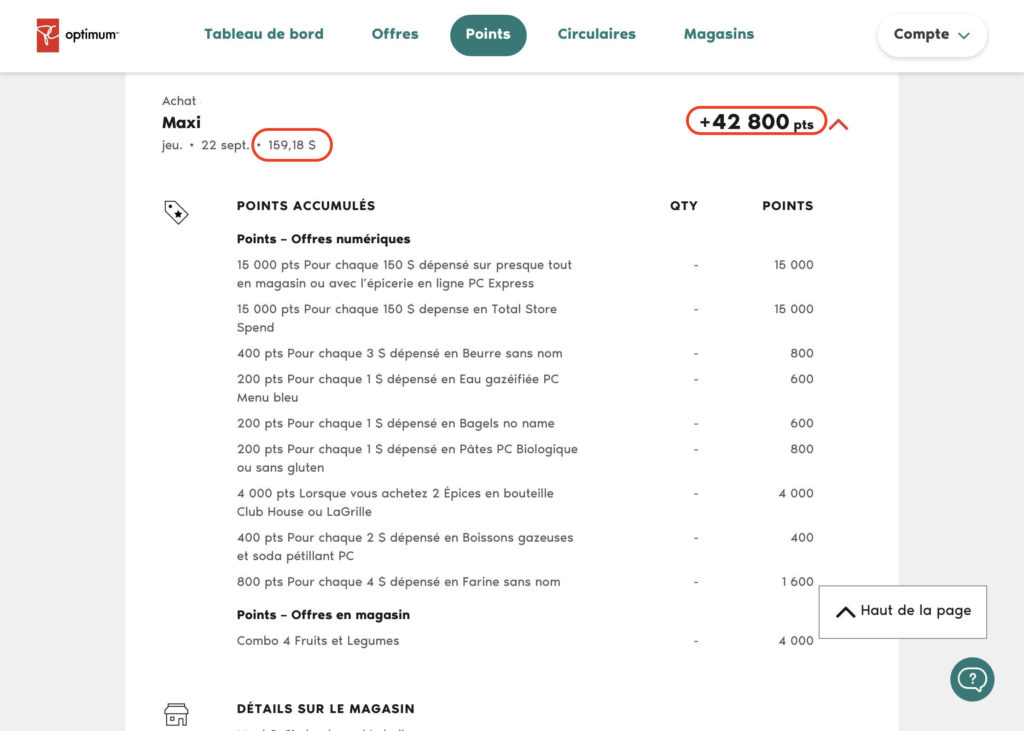Click the Détails sur le magasin heading

325,709
